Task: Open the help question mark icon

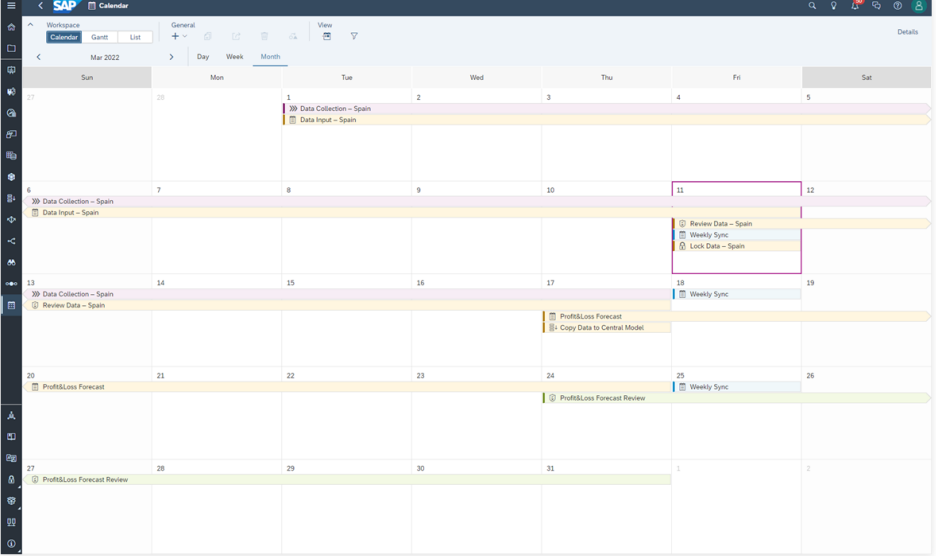Action: click(897, 5)
